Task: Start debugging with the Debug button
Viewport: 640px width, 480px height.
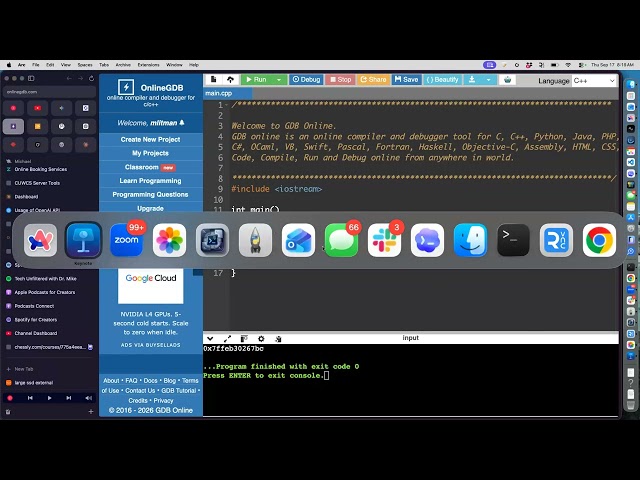Action: 307,80
